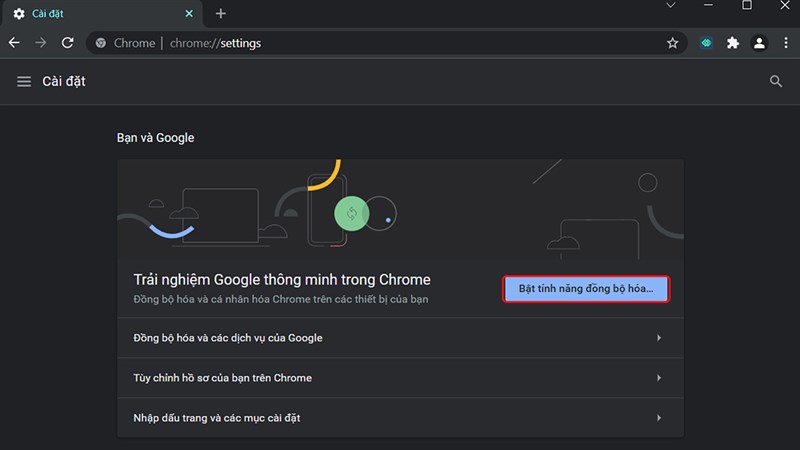The image size is (800, 450).
Task: Open the teal extension icon in toolbar
Action: pos(706,43)
